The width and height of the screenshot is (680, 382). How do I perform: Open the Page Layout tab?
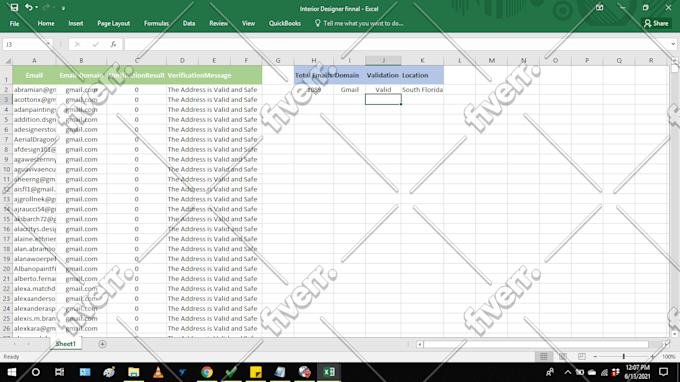coord(114,23)
